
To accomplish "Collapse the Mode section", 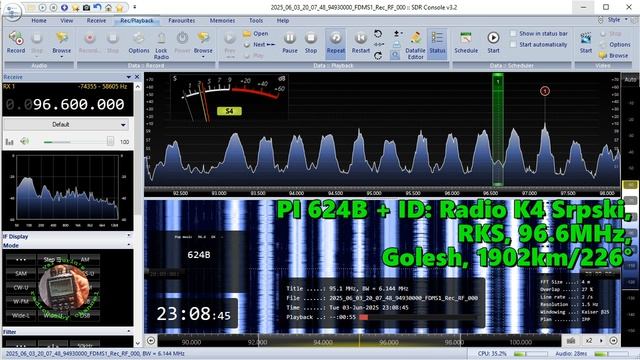I will 129,245.
